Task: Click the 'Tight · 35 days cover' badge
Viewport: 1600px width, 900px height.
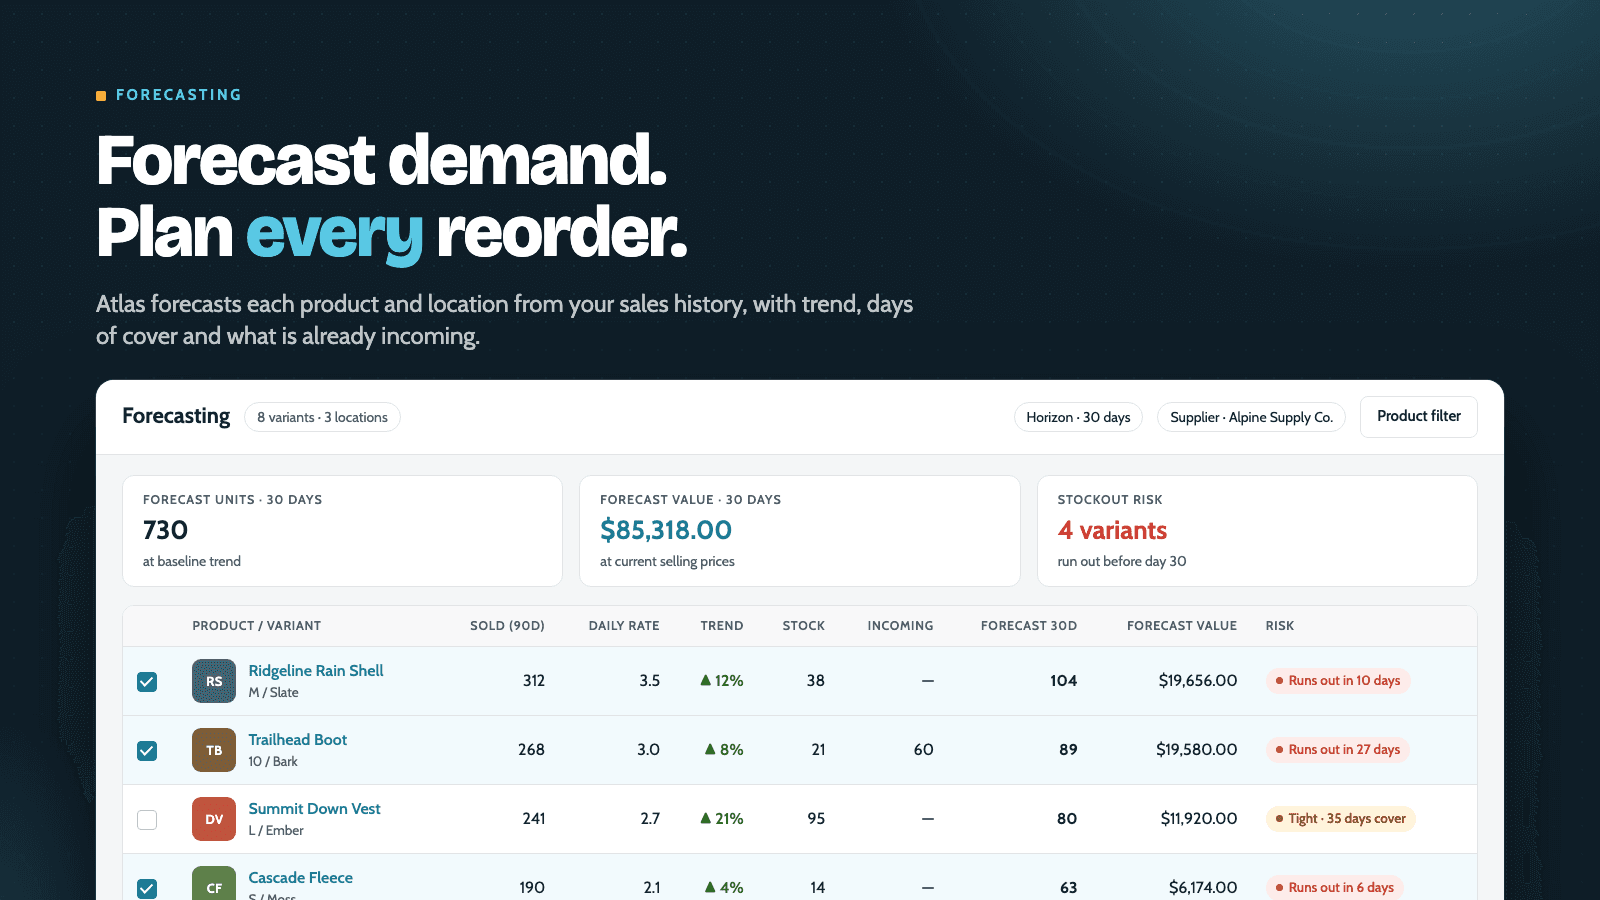Action: (1341, 819)
